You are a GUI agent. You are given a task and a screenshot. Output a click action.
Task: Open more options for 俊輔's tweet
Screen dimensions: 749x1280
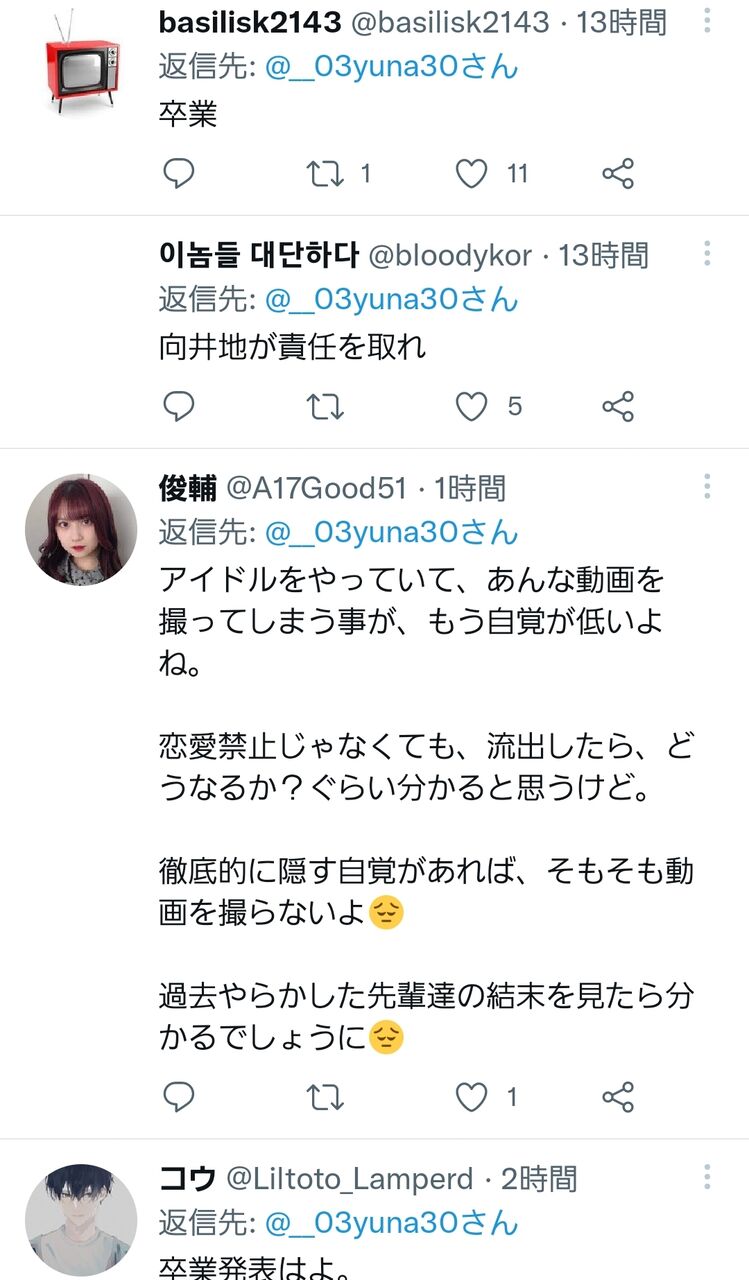(707, 486)
